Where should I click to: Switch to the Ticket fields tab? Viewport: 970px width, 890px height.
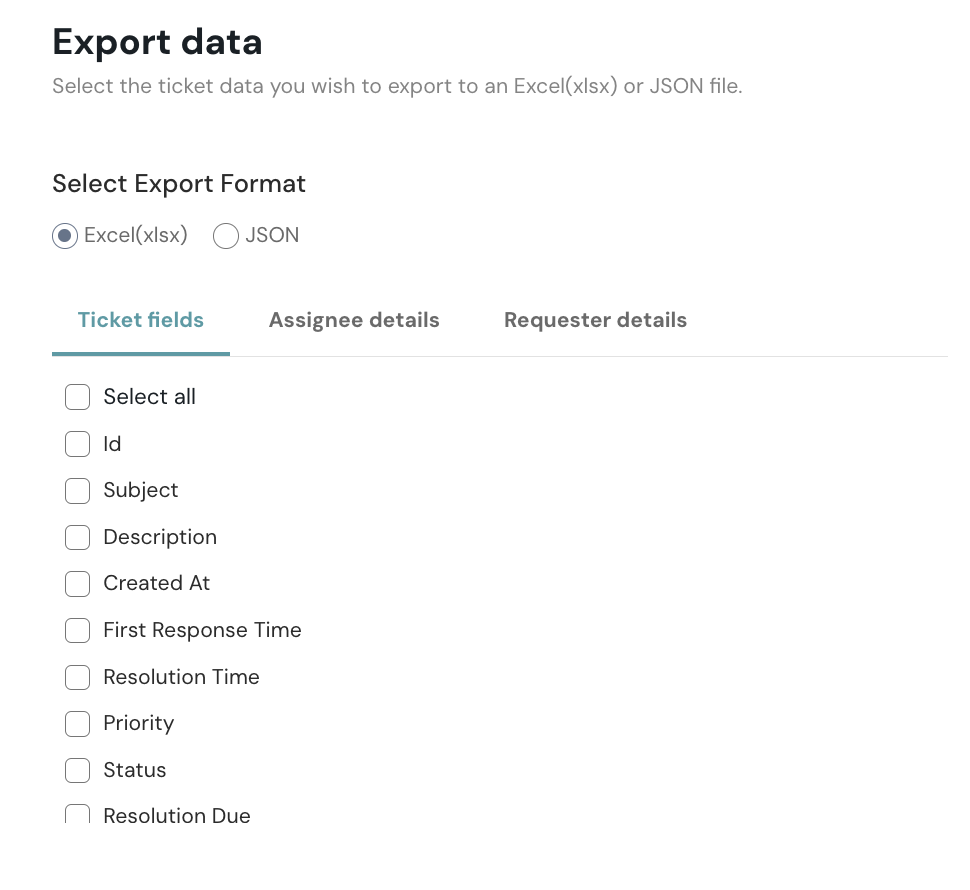click(141, 321)
